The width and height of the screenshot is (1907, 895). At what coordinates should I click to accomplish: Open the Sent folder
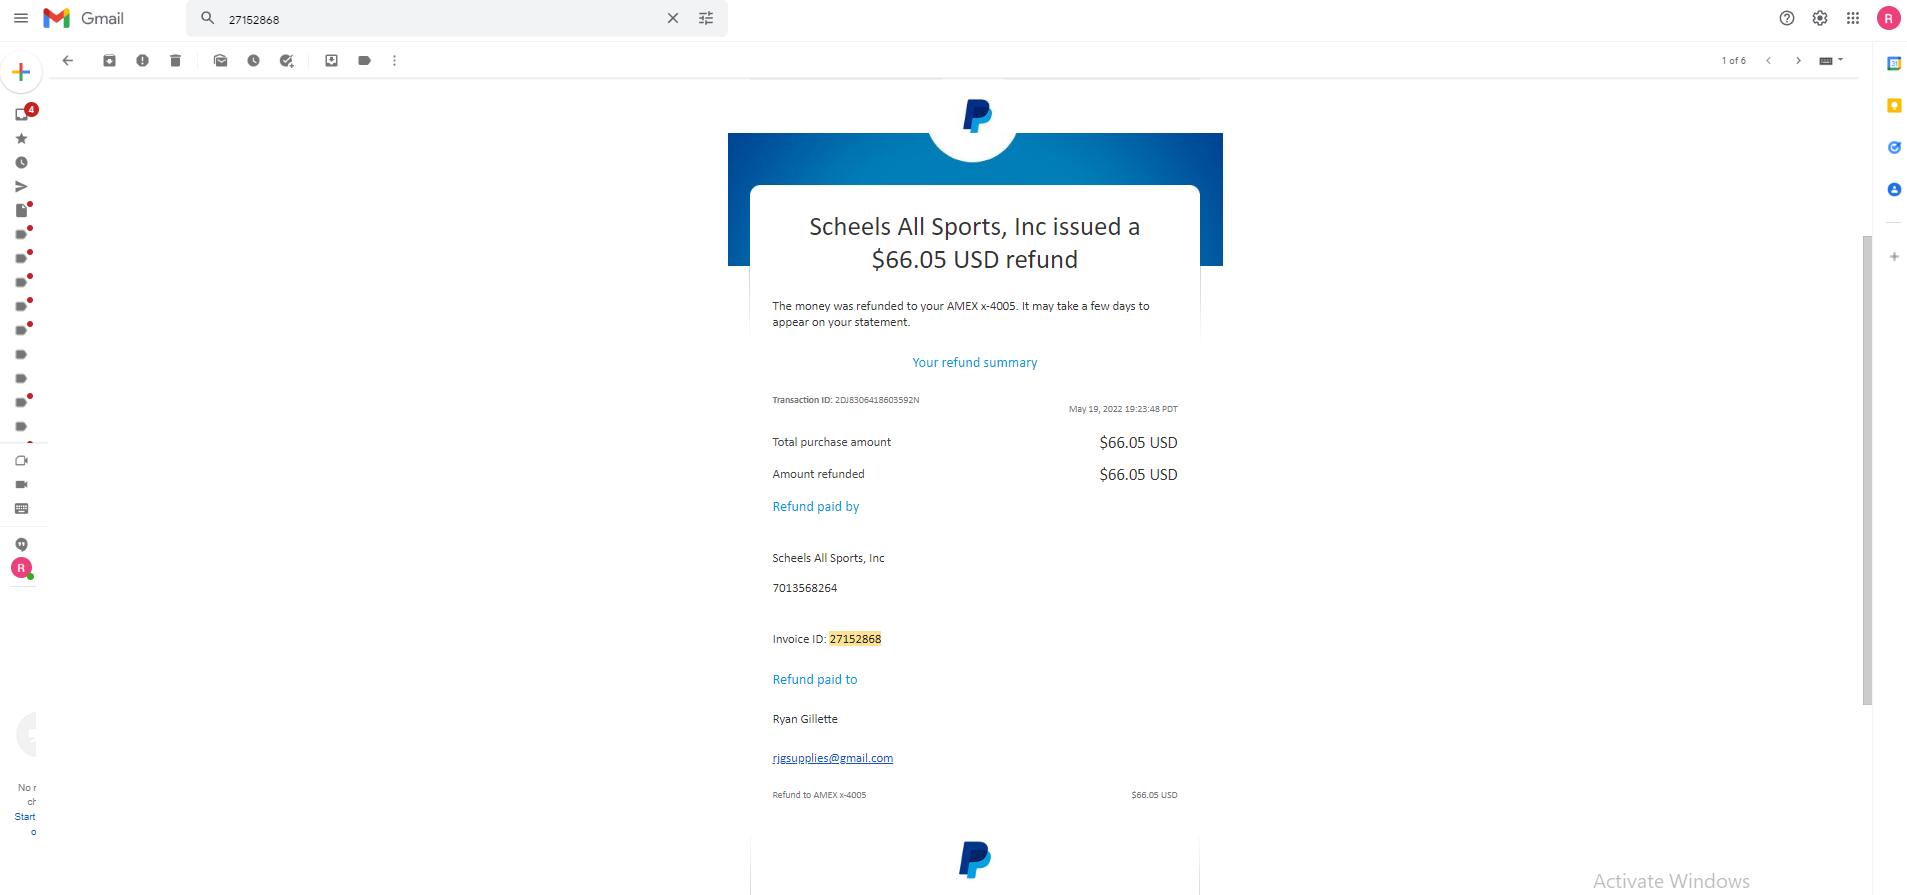tap(21, 187)
